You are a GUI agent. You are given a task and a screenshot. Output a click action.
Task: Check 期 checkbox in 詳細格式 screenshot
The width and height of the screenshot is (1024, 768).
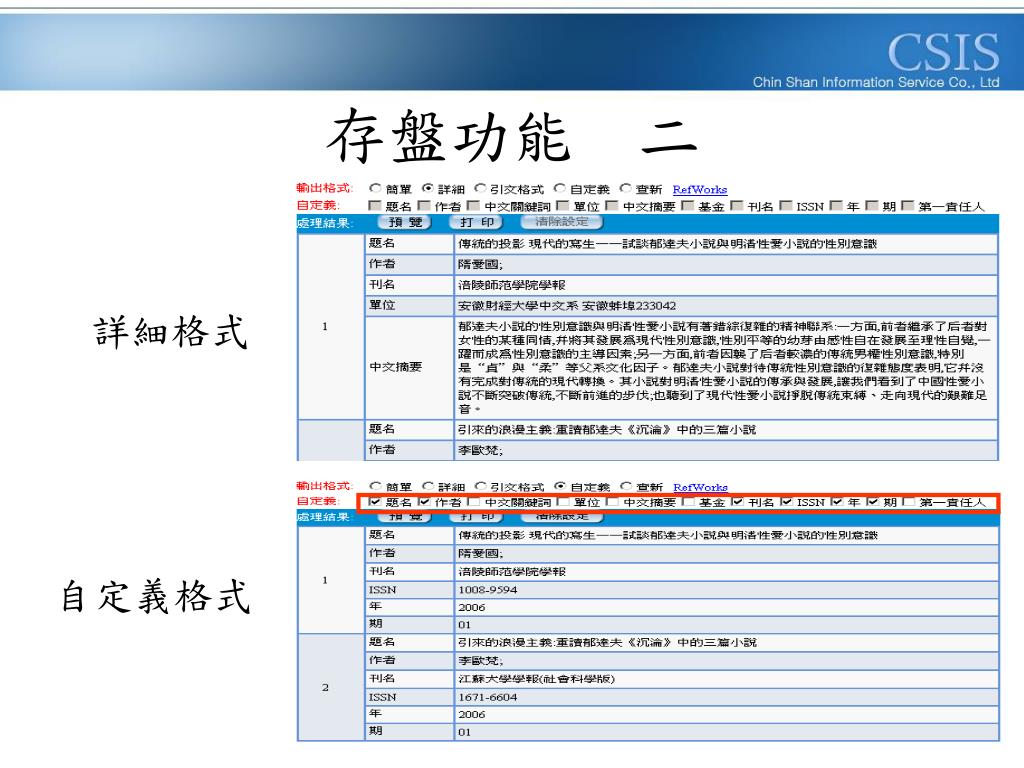click(871, 206)
